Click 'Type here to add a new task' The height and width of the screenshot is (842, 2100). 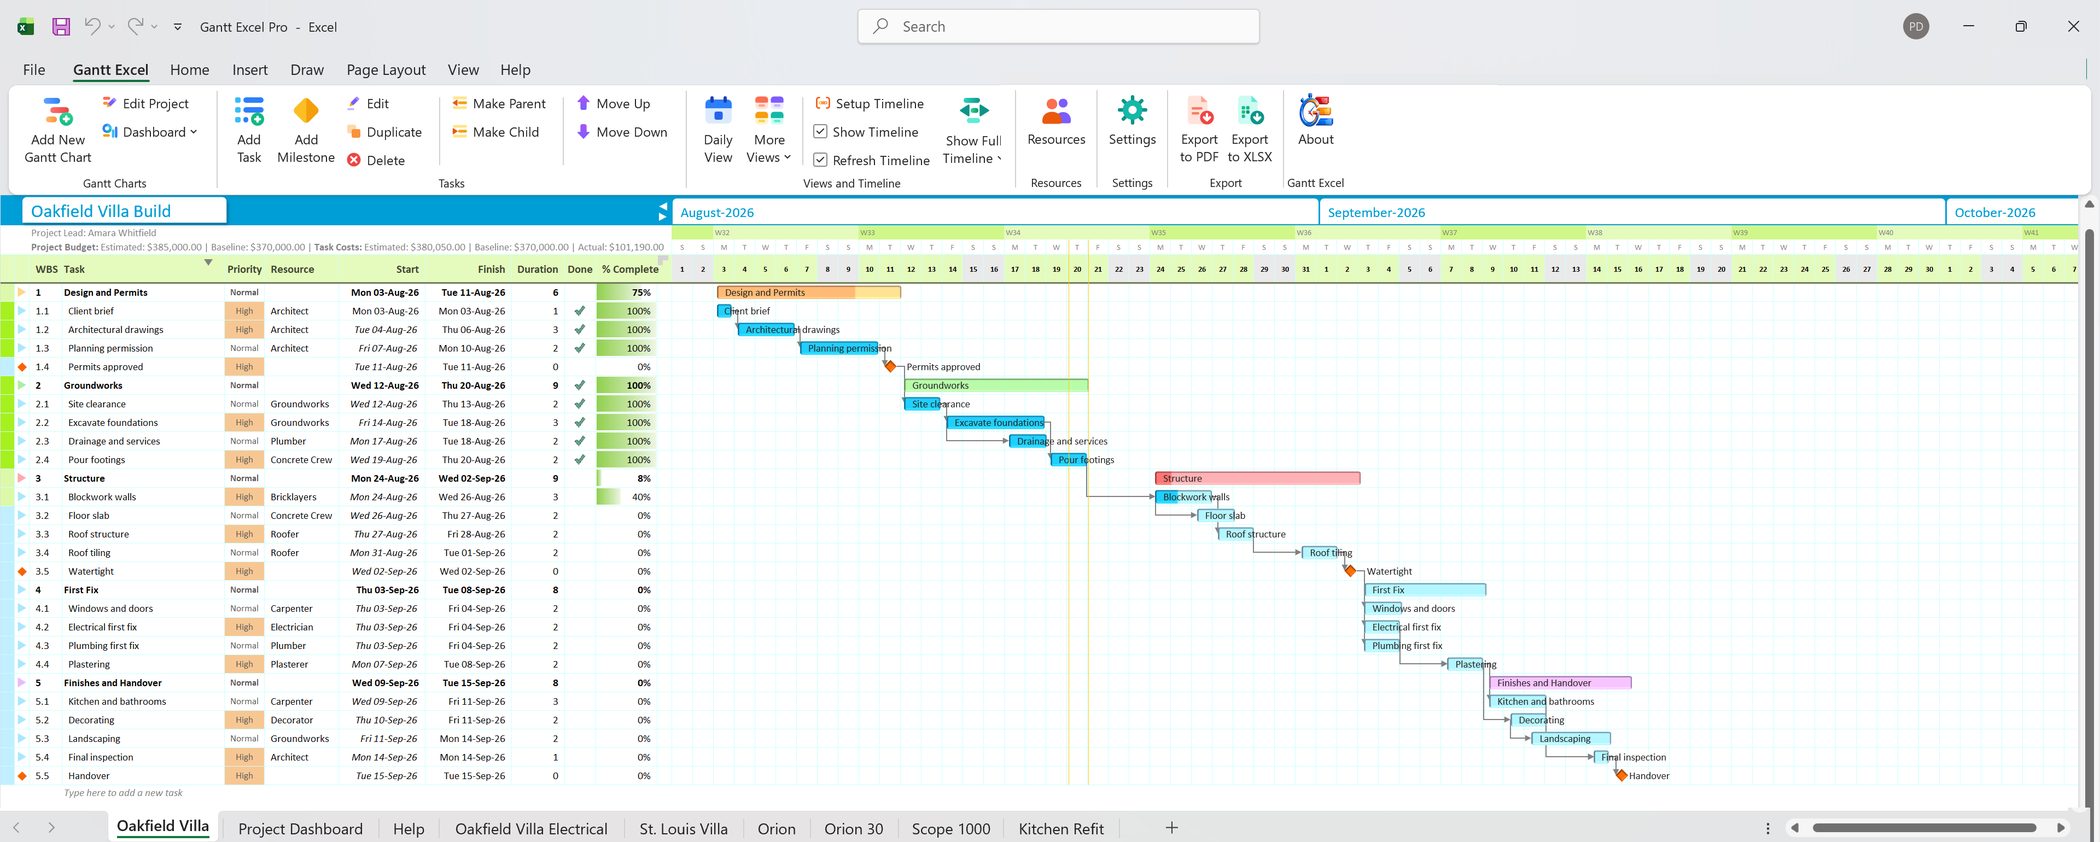[123, 793]
